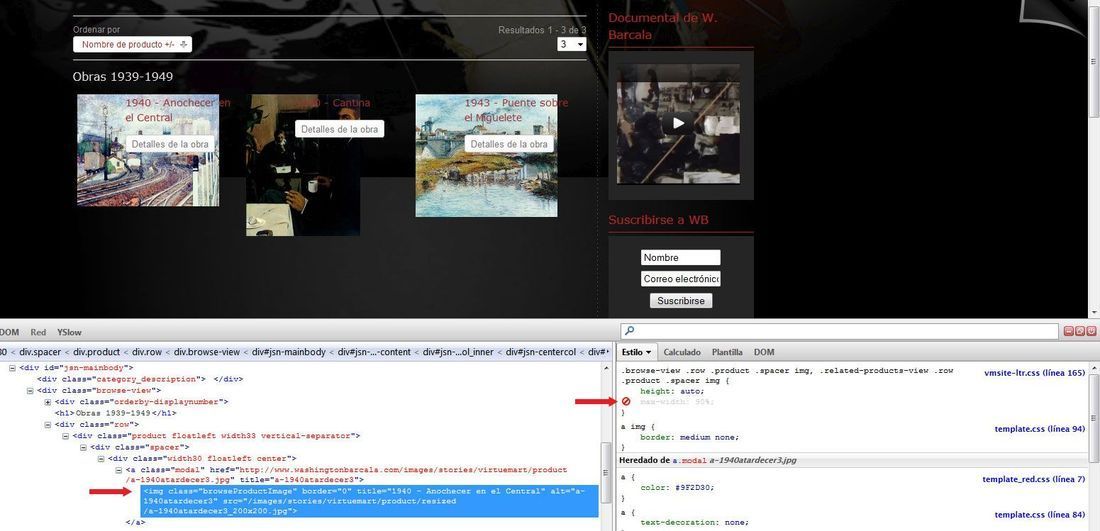Select the highlighted img browseProductImage node
1100x531 pixels.
[x=370, y=501]
